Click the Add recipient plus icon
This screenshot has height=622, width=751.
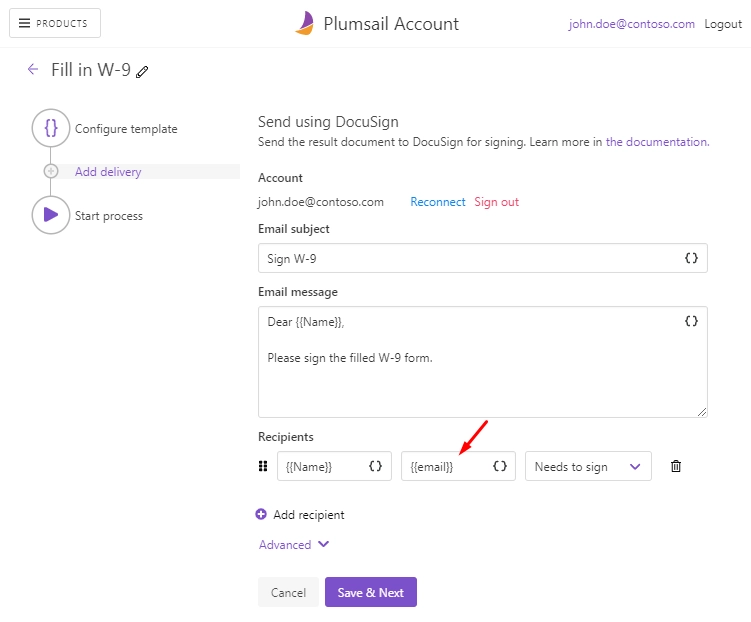tap(261, 514)
